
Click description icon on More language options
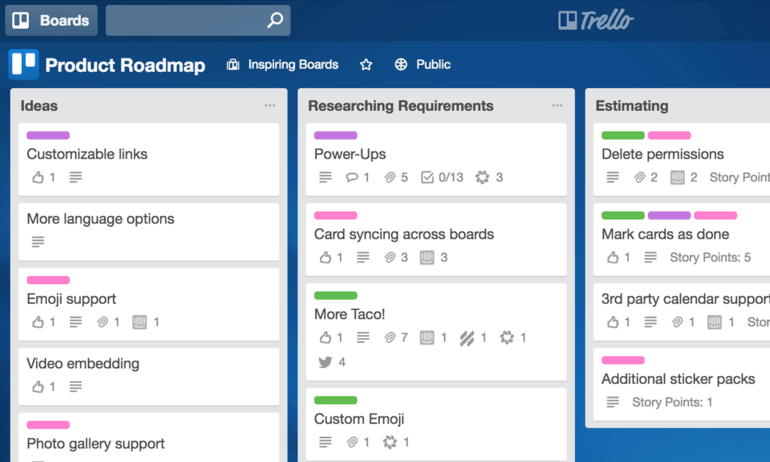tap(38, 242)
